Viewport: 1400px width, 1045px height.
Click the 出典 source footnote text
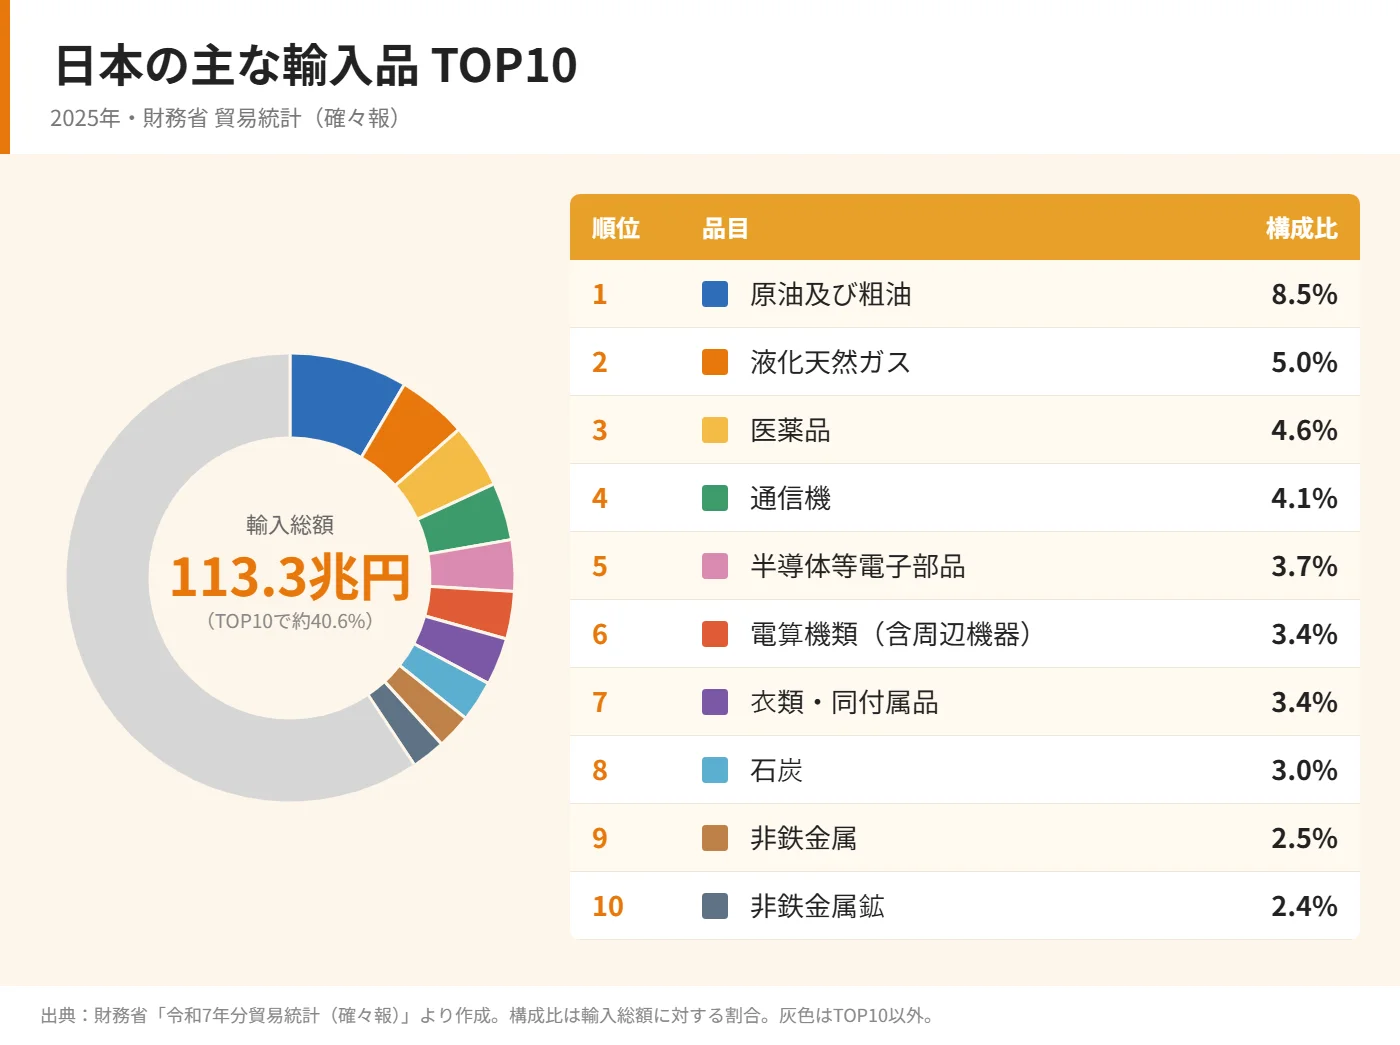click(x=488, y=1016)
